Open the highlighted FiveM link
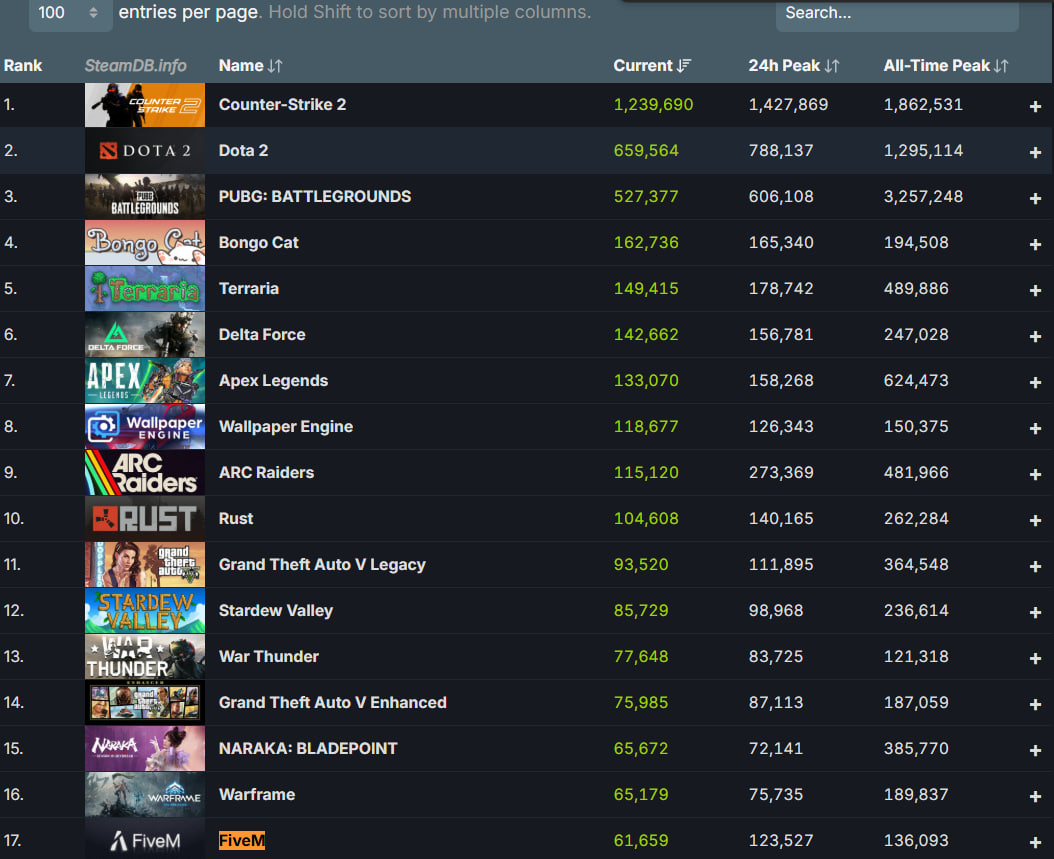Image resolution: width=1054 pixels, height=859 pixels. [242, 841]
